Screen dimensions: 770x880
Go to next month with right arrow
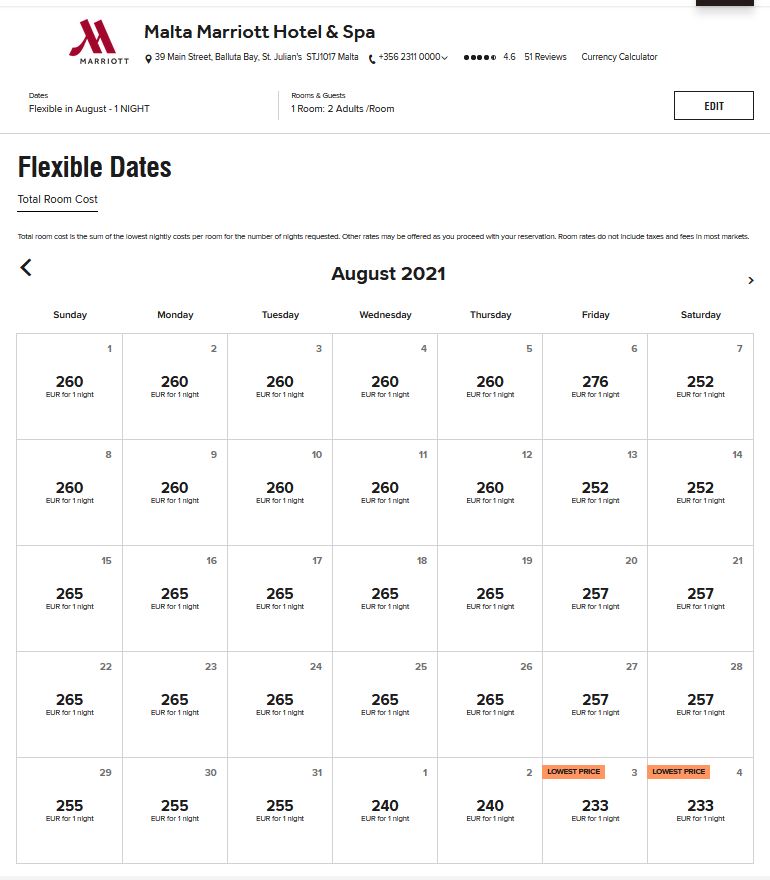coord(751,280)
